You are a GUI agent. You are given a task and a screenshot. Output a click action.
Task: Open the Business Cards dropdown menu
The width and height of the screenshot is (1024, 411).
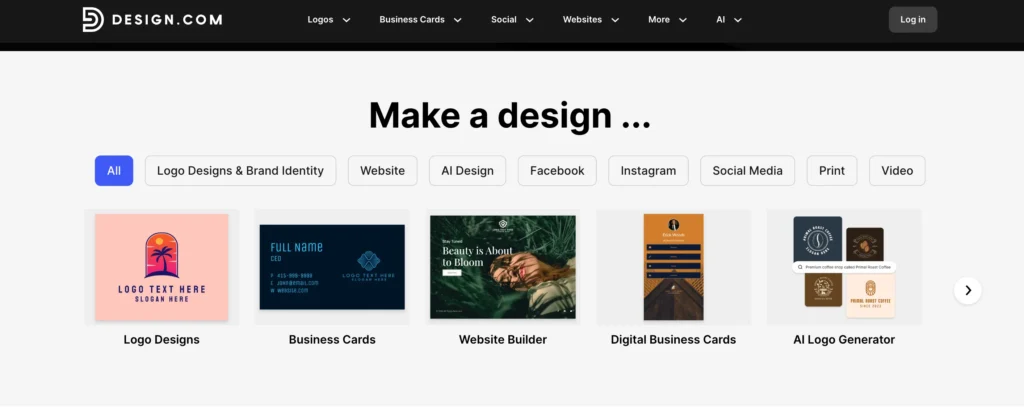(x=420, y=19)
